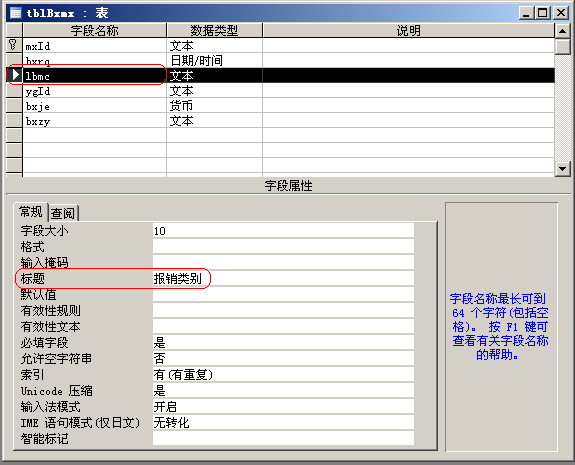Click the vertical scrollbar thumb of field grid
This screenshot has width=575, height=465.
point(562,47)
